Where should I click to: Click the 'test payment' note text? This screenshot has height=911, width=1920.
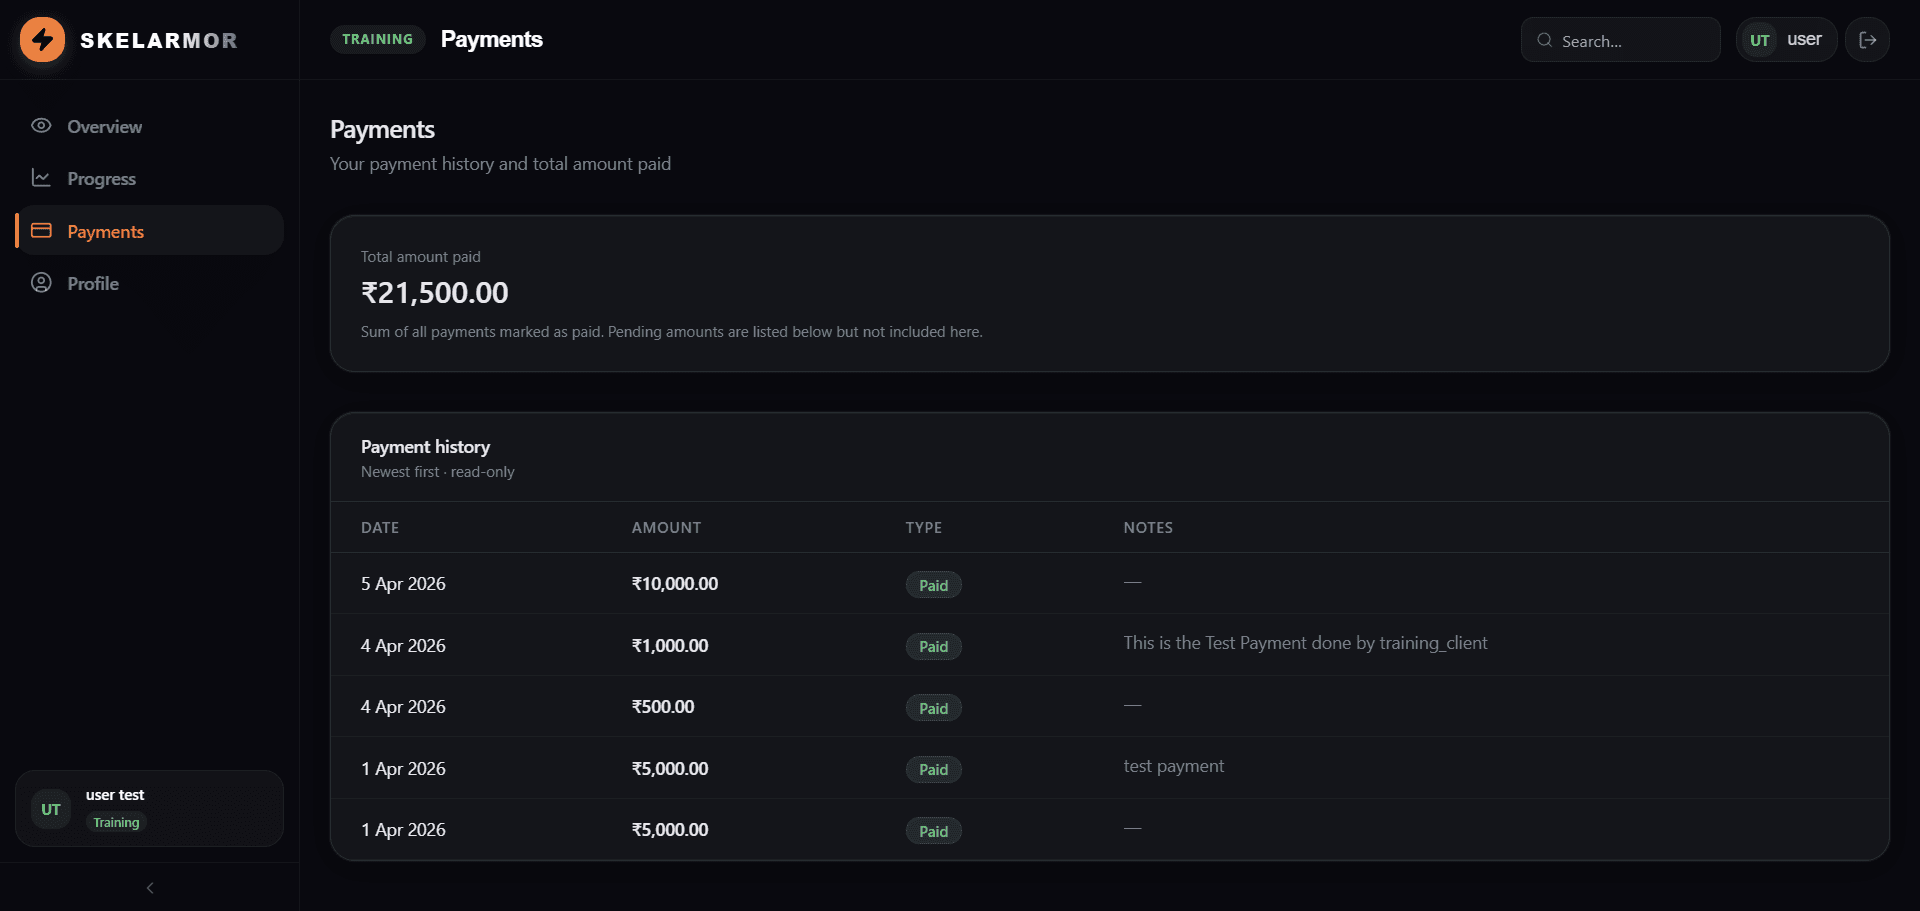pos(1173,766)
